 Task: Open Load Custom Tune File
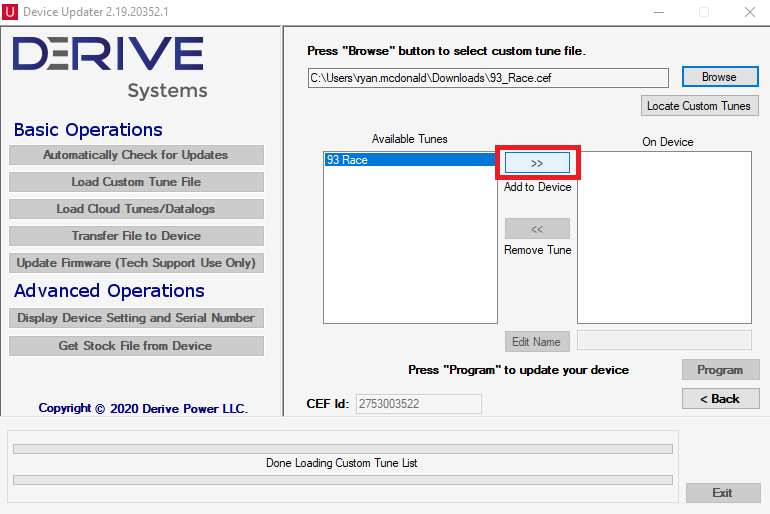coord(136,182)
